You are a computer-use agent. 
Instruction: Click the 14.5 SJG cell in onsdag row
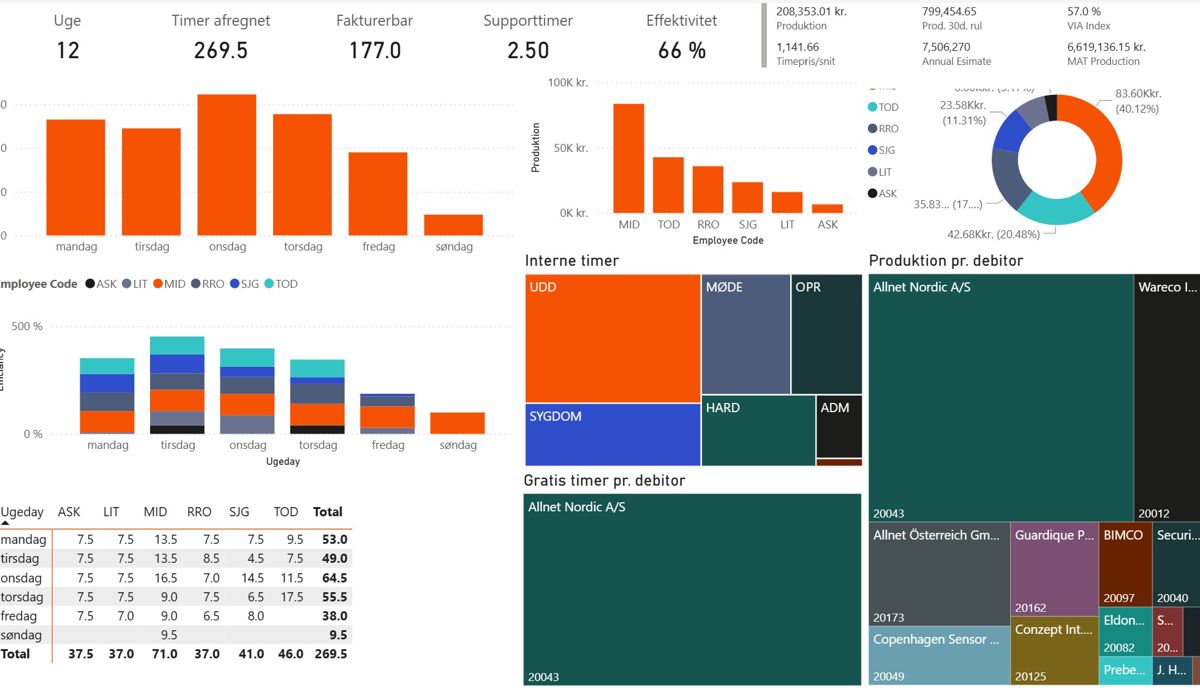[252, 578]
